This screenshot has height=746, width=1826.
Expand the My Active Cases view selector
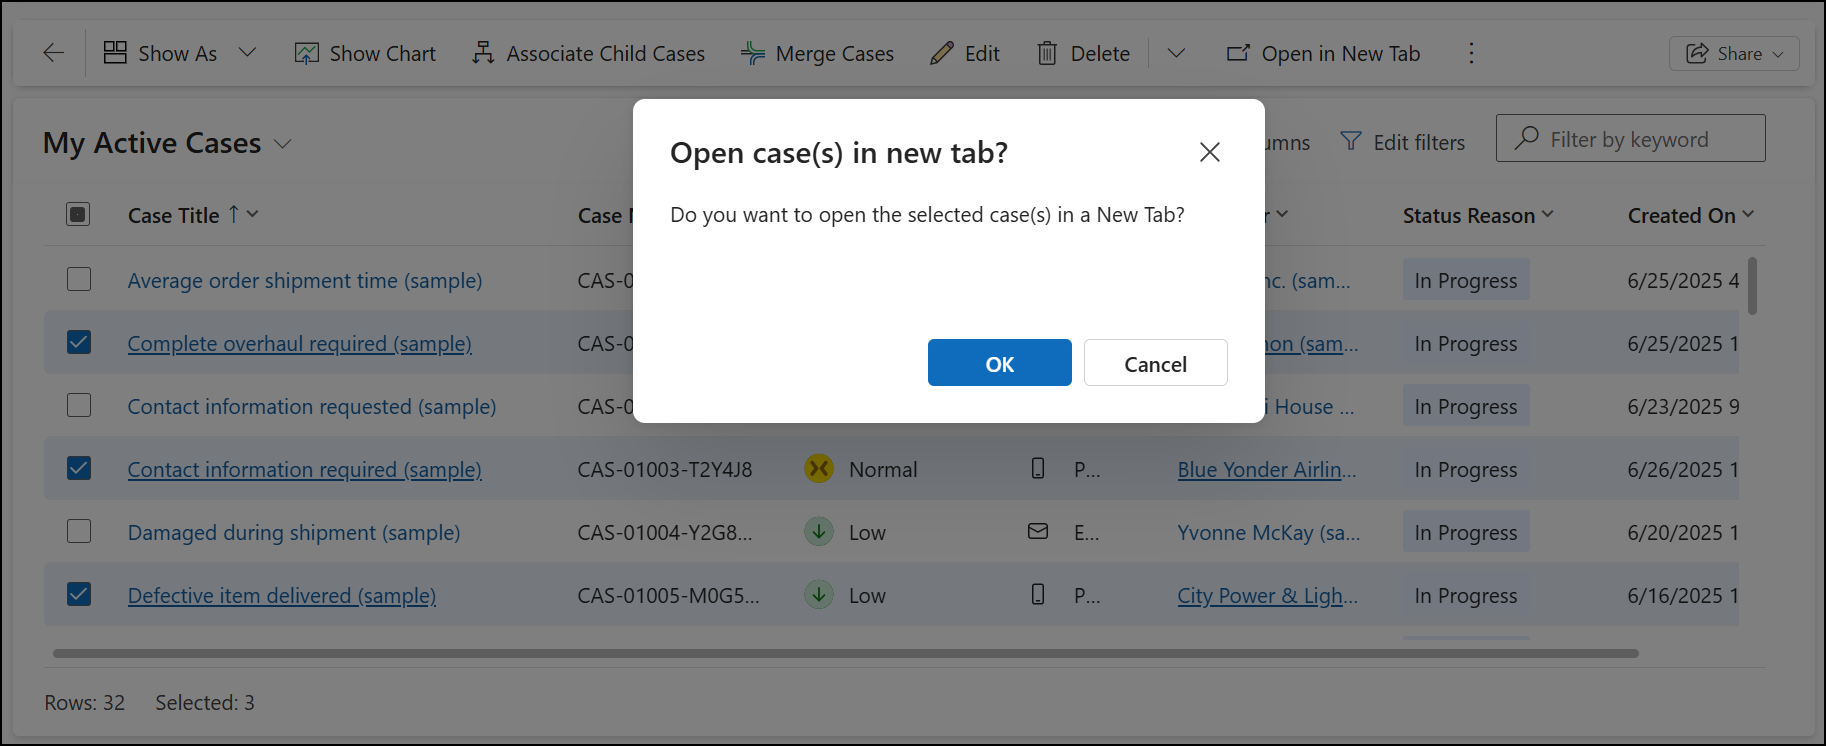click(x=283, y=144)
